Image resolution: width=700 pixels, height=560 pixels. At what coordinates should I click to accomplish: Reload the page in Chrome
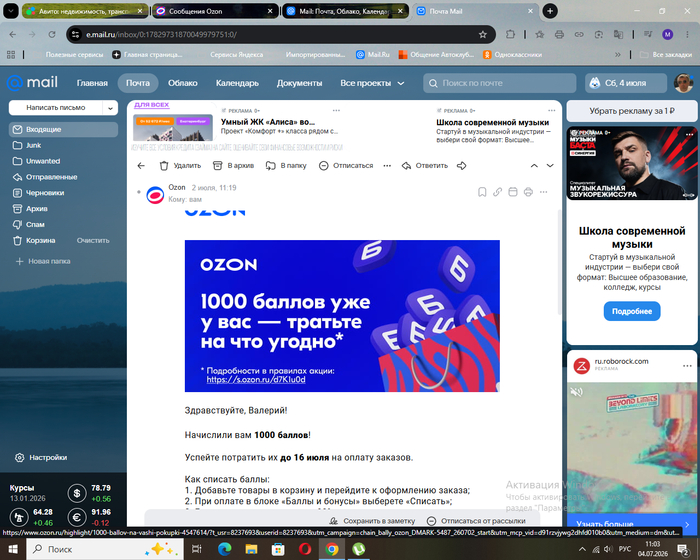click(x=52, y=34)
